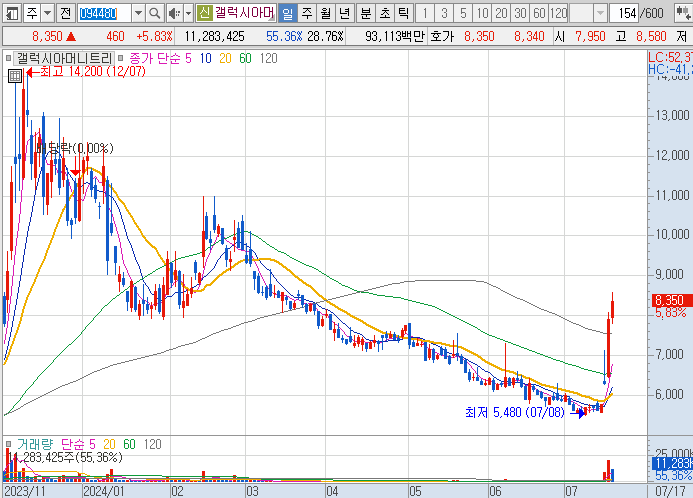This screenshot has height=498, width=693.
Task: Select the 일 (daily) chart period
Action: 288,14
